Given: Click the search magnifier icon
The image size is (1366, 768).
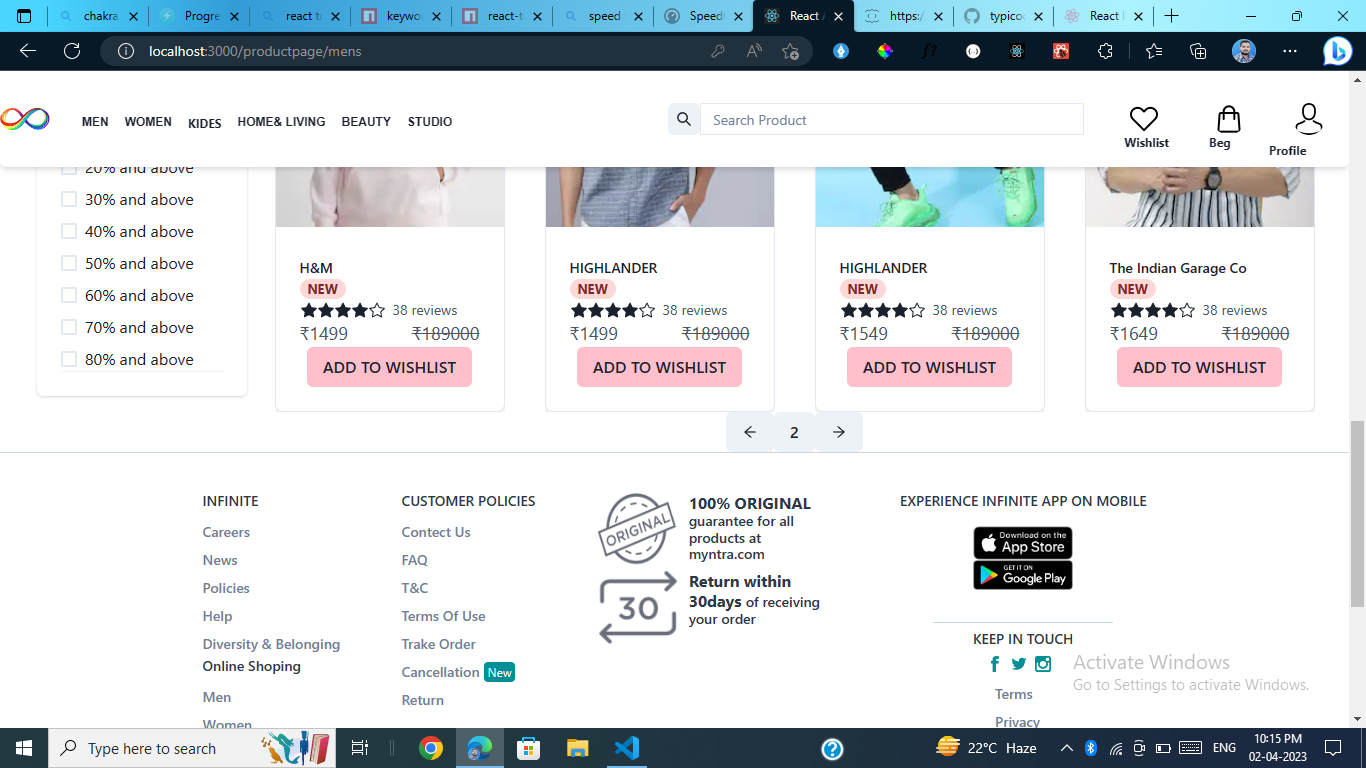Looking at the screenshot, I should [x=684, y=120].
